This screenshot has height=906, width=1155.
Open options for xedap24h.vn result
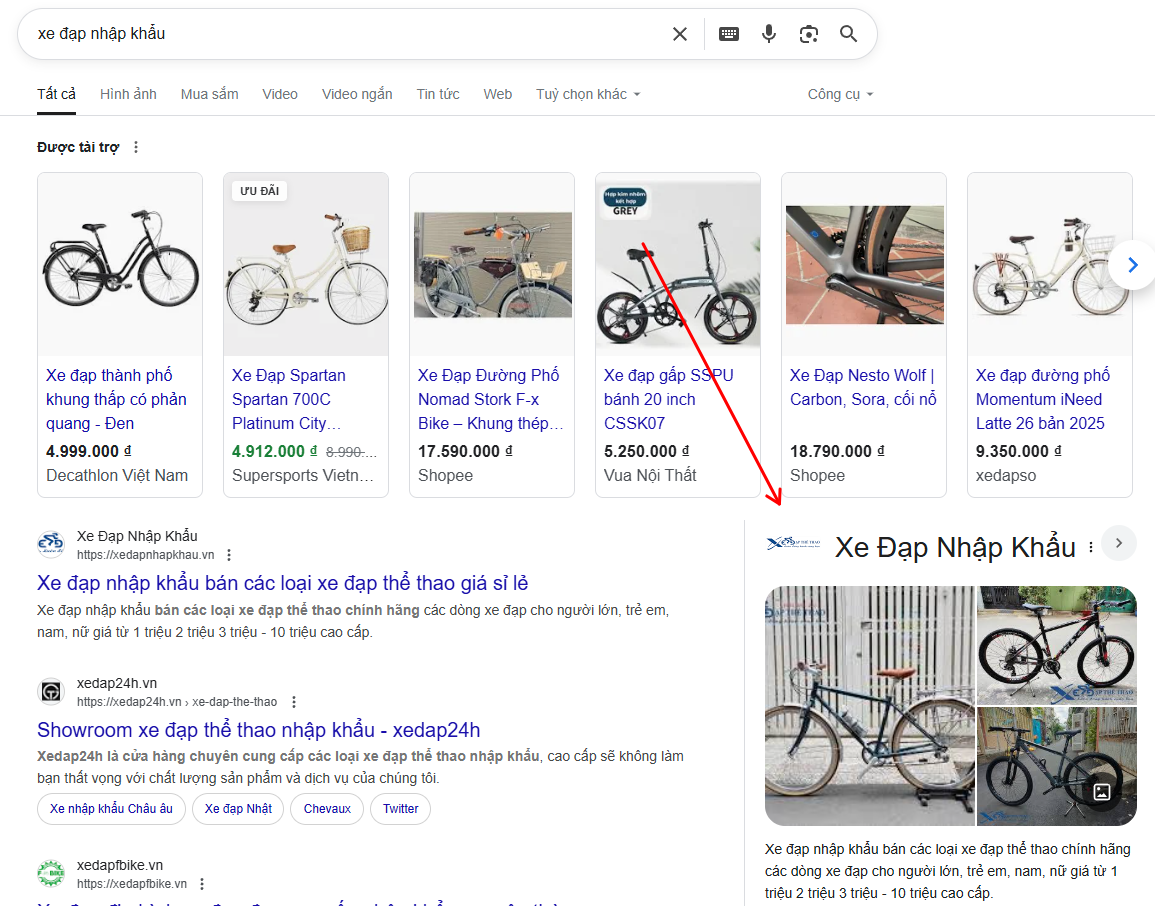click(294, 702)
